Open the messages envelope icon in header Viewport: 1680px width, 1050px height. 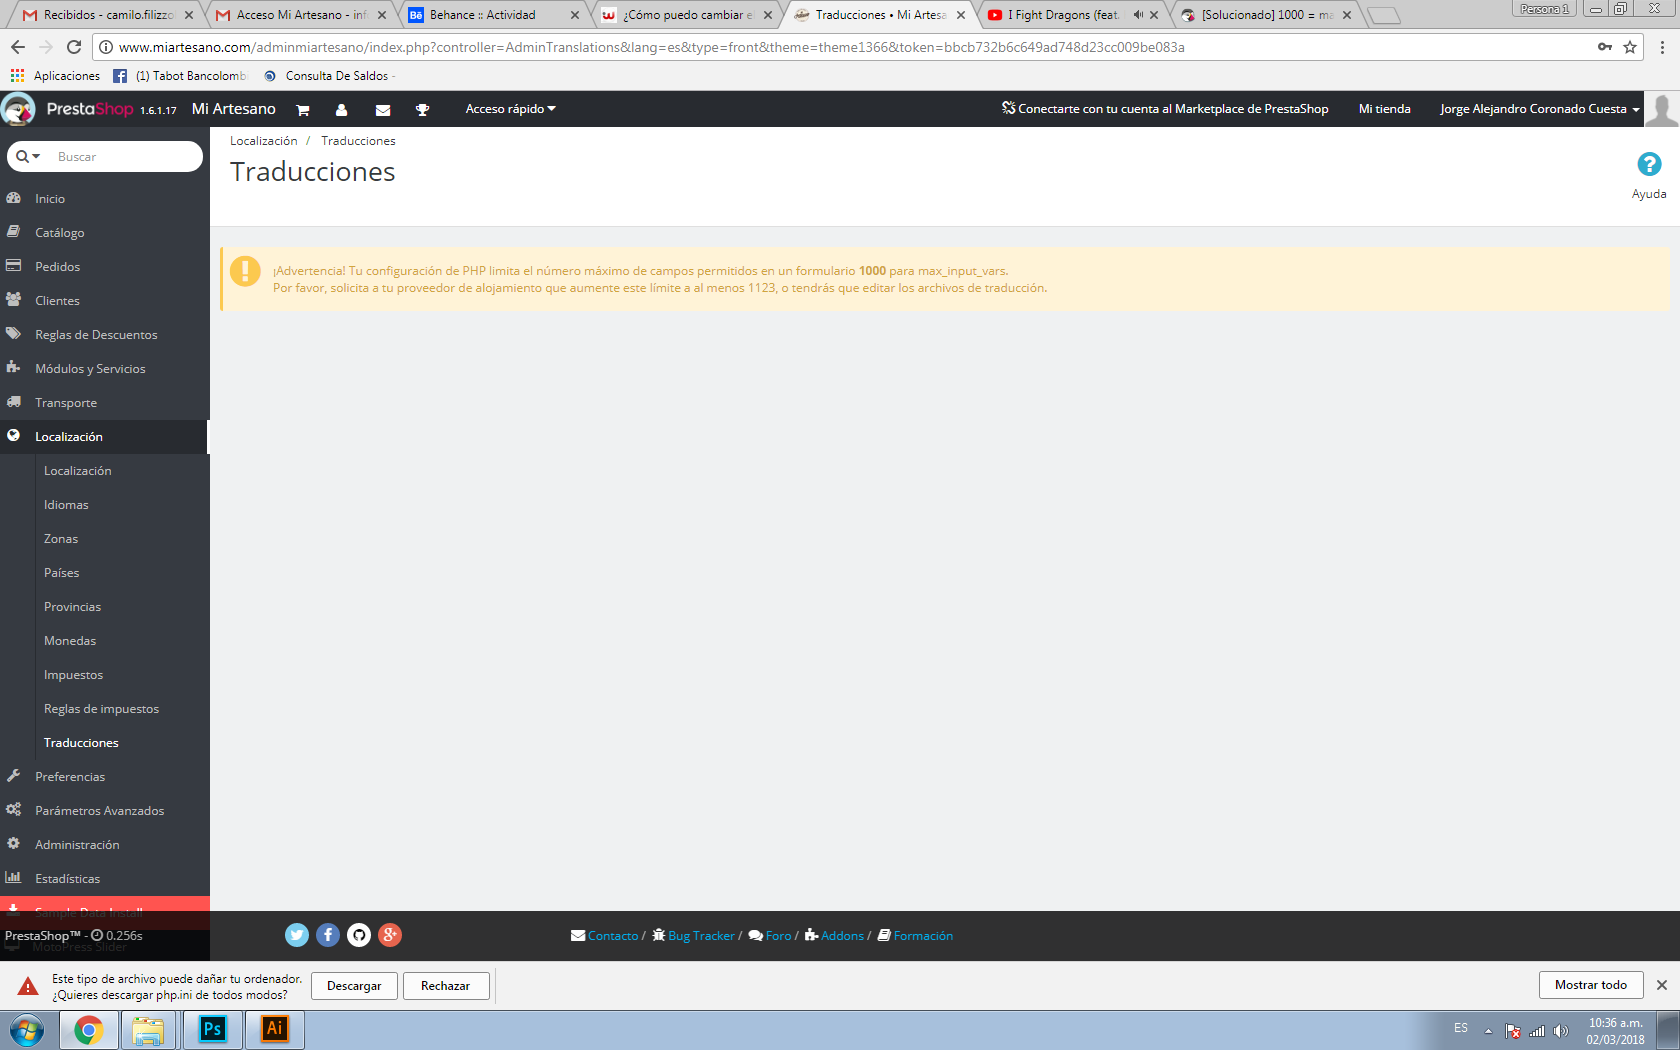click(383, 110)
